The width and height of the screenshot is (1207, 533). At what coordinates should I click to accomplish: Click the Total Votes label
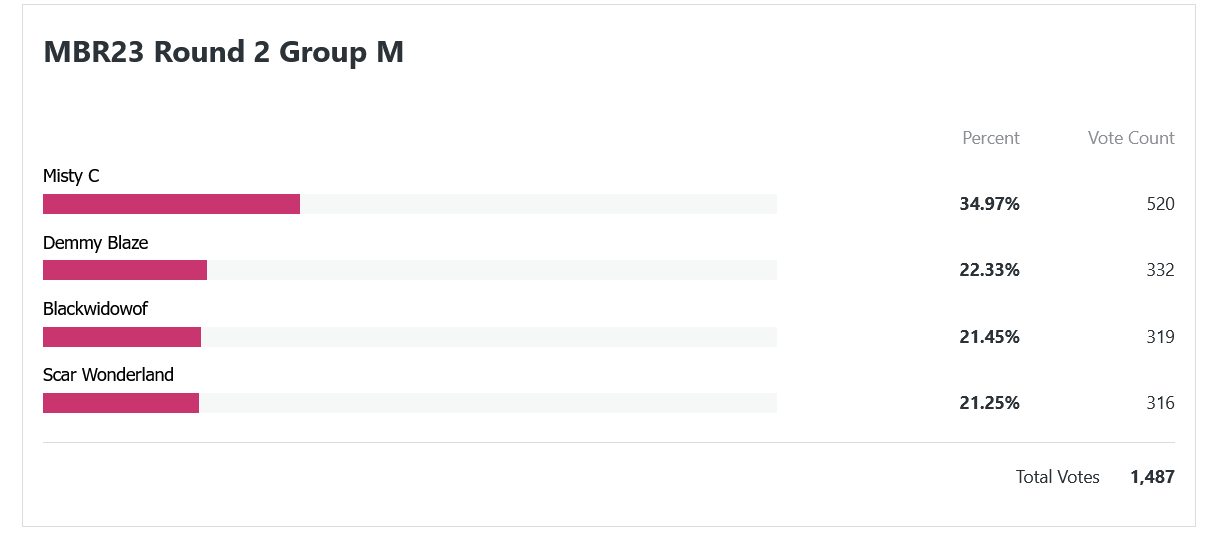click(1058, 477)
